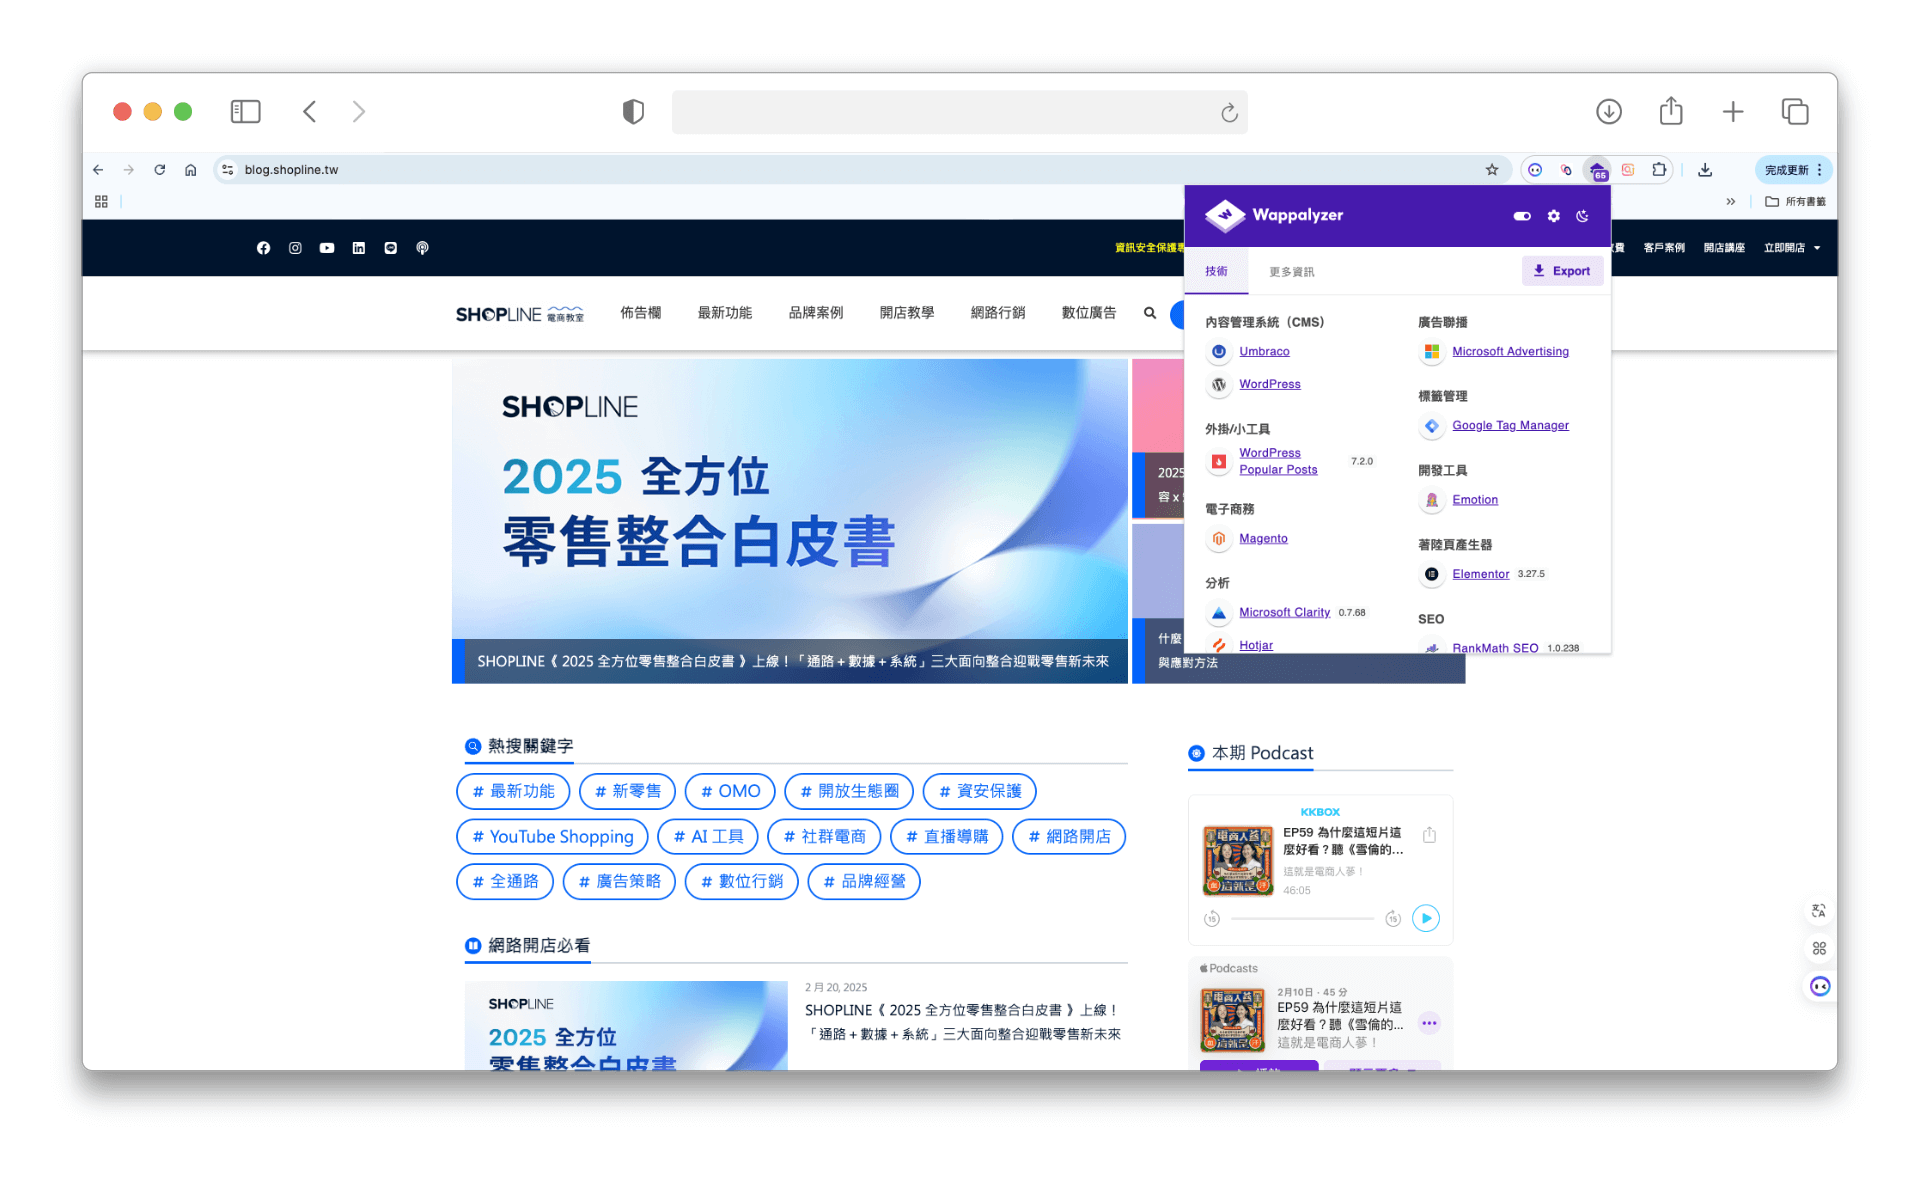Click the 完成更新 update button
1920x1179 pixels.
1785,170
